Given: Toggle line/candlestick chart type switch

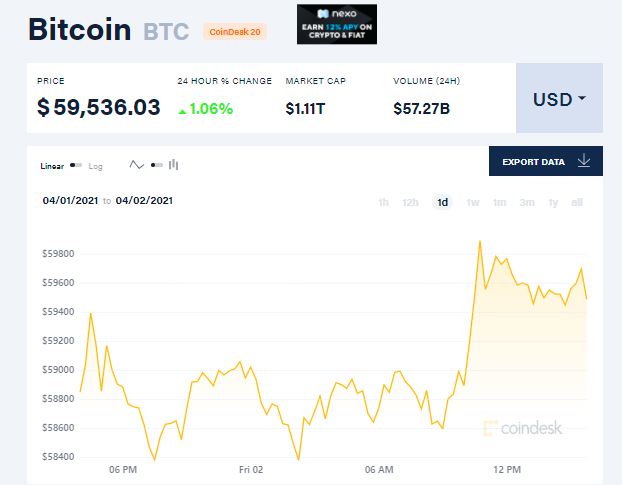Looking at the screenshot, I should 155,165.
